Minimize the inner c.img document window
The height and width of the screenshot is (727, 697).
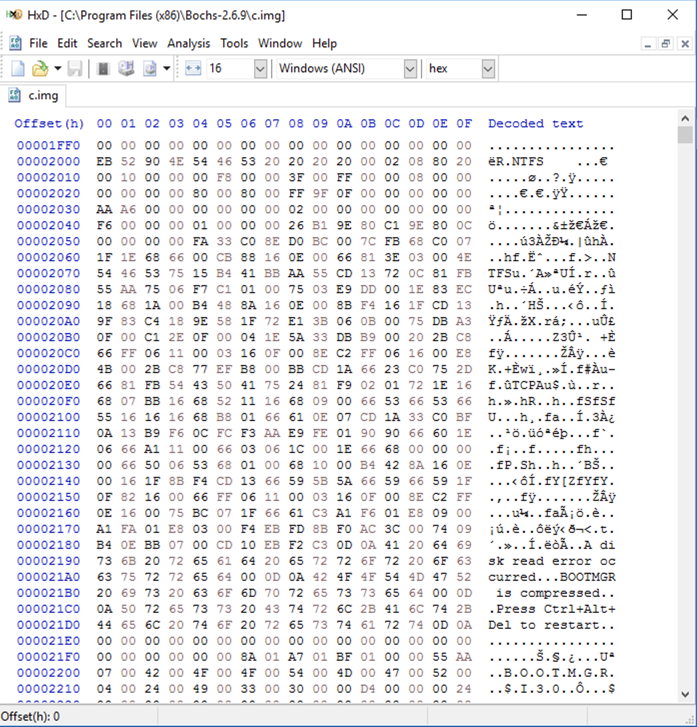click(x=648, y=44)
